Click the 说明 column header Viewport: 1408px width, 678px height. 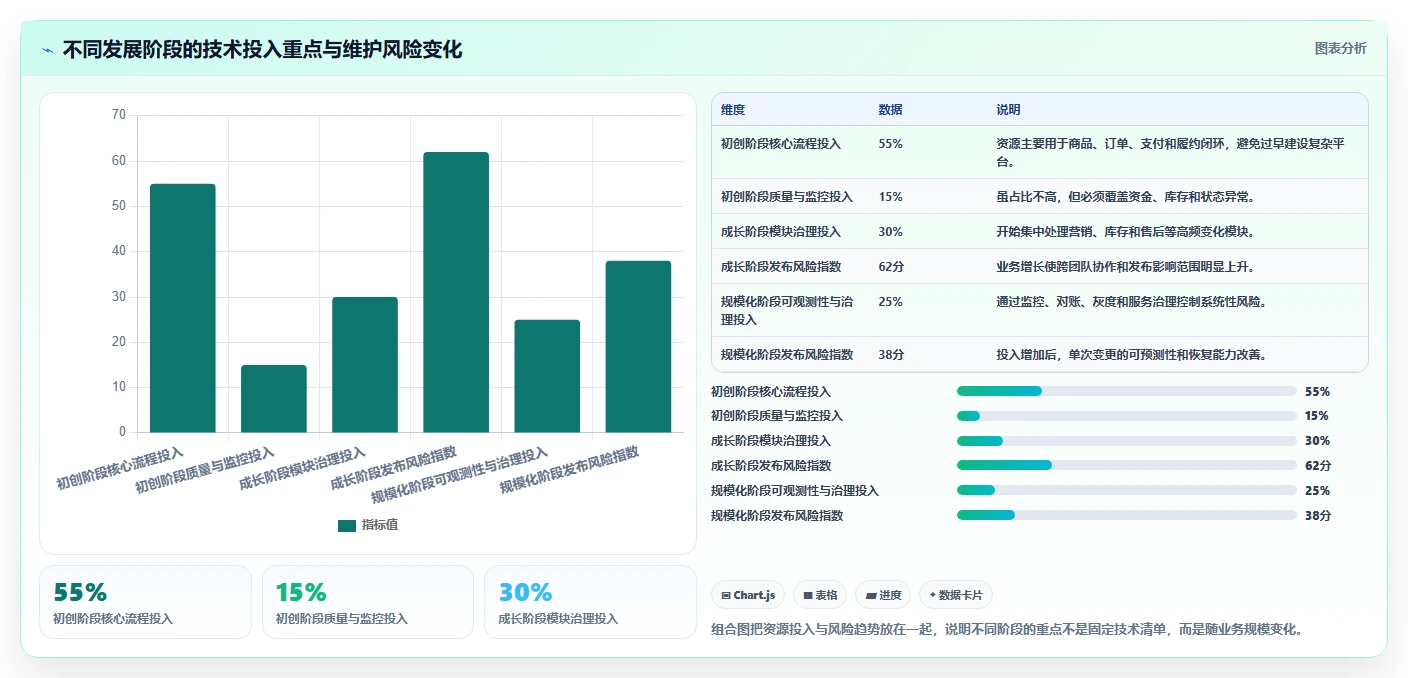point(1008,110)
